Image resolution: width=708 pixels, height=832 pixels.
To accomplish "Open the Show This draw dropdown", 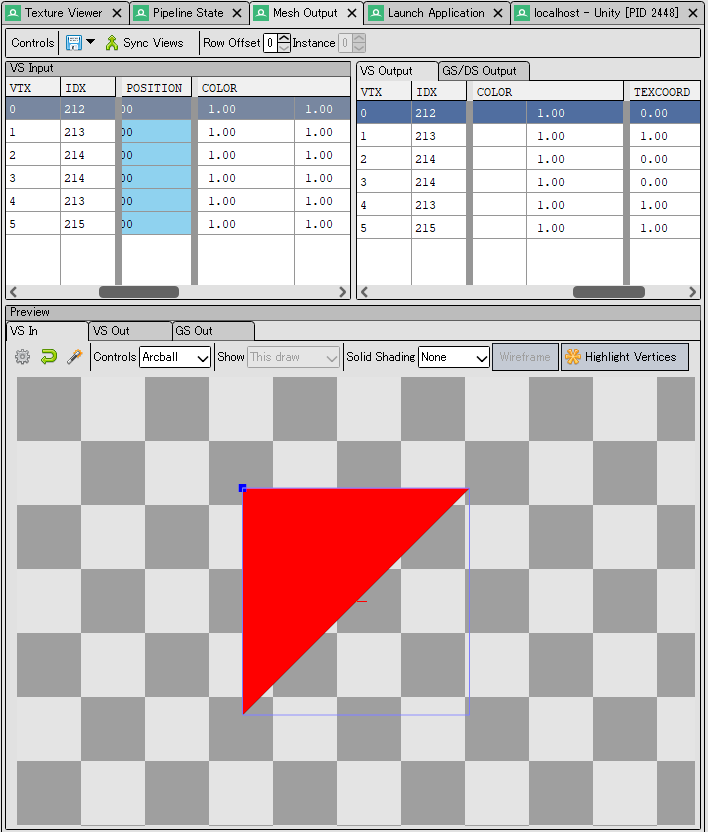I will pos(293,357).
